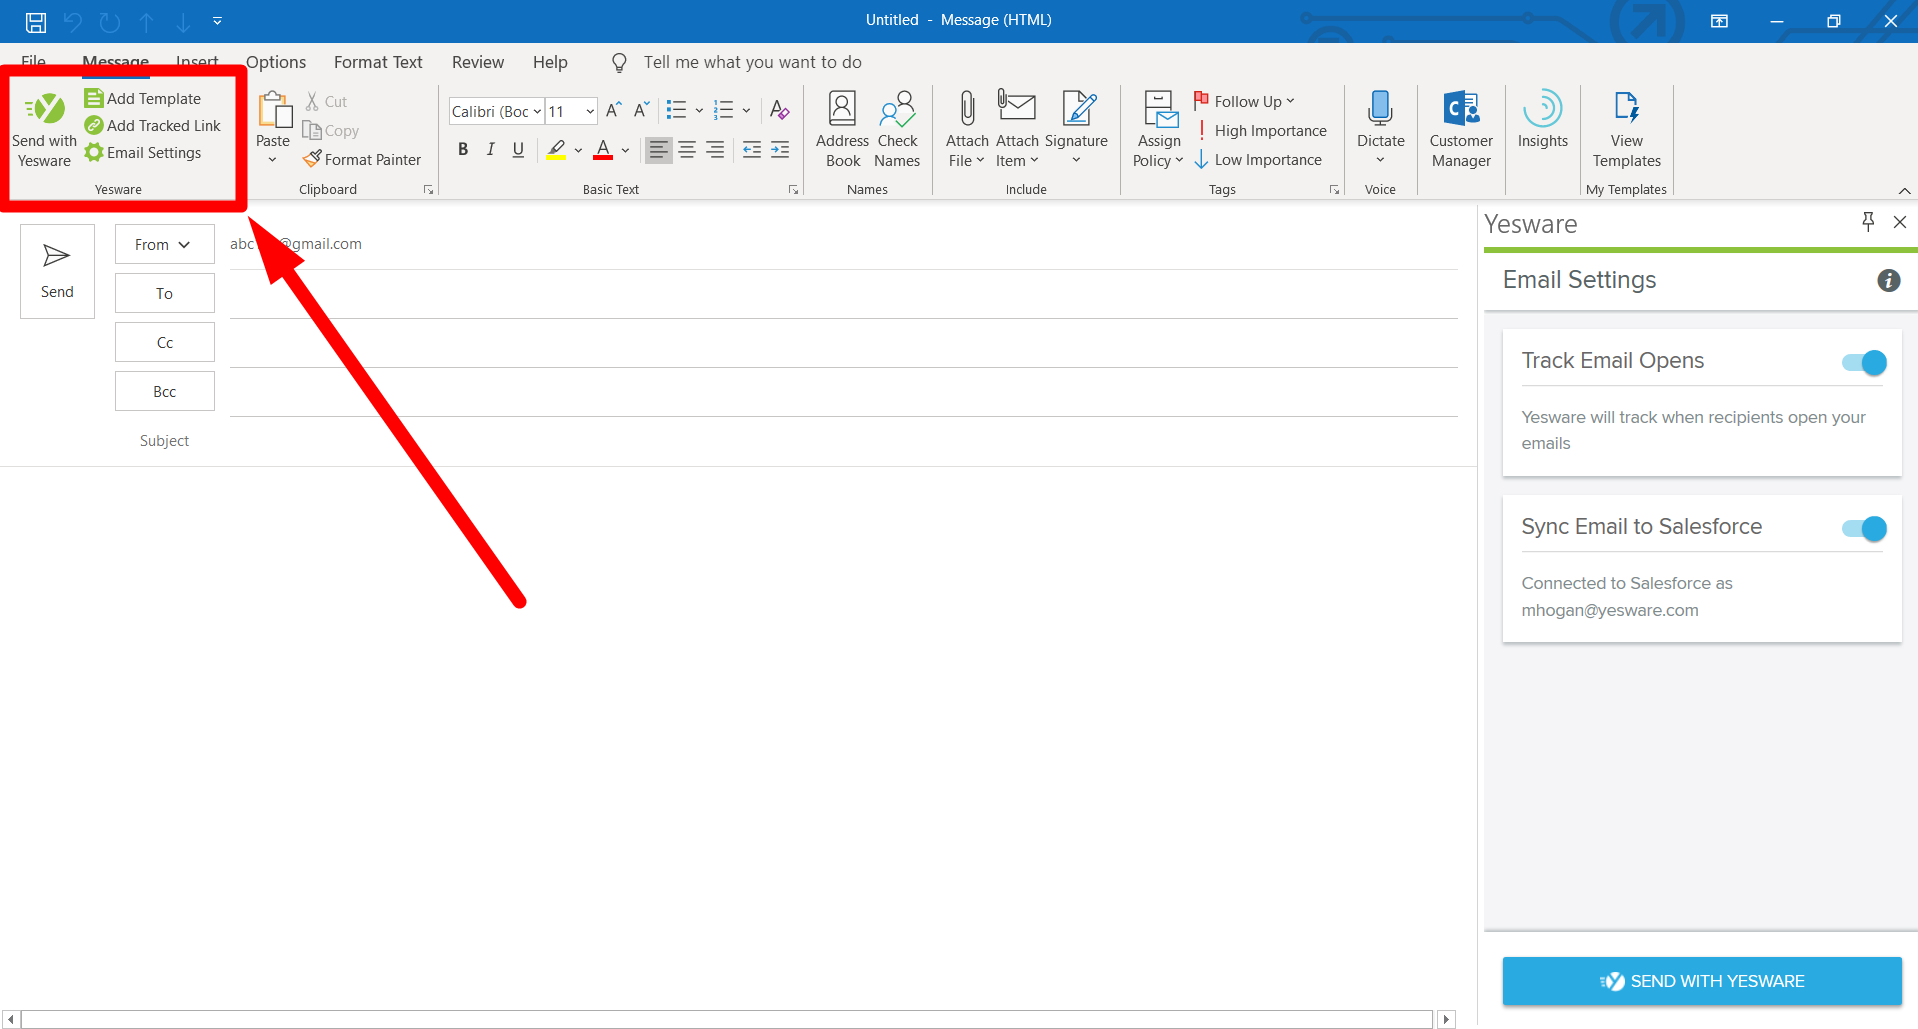Screen dimensions: 1918x1029
Task: Open the Format Text tab
Action: coord(378,62)
